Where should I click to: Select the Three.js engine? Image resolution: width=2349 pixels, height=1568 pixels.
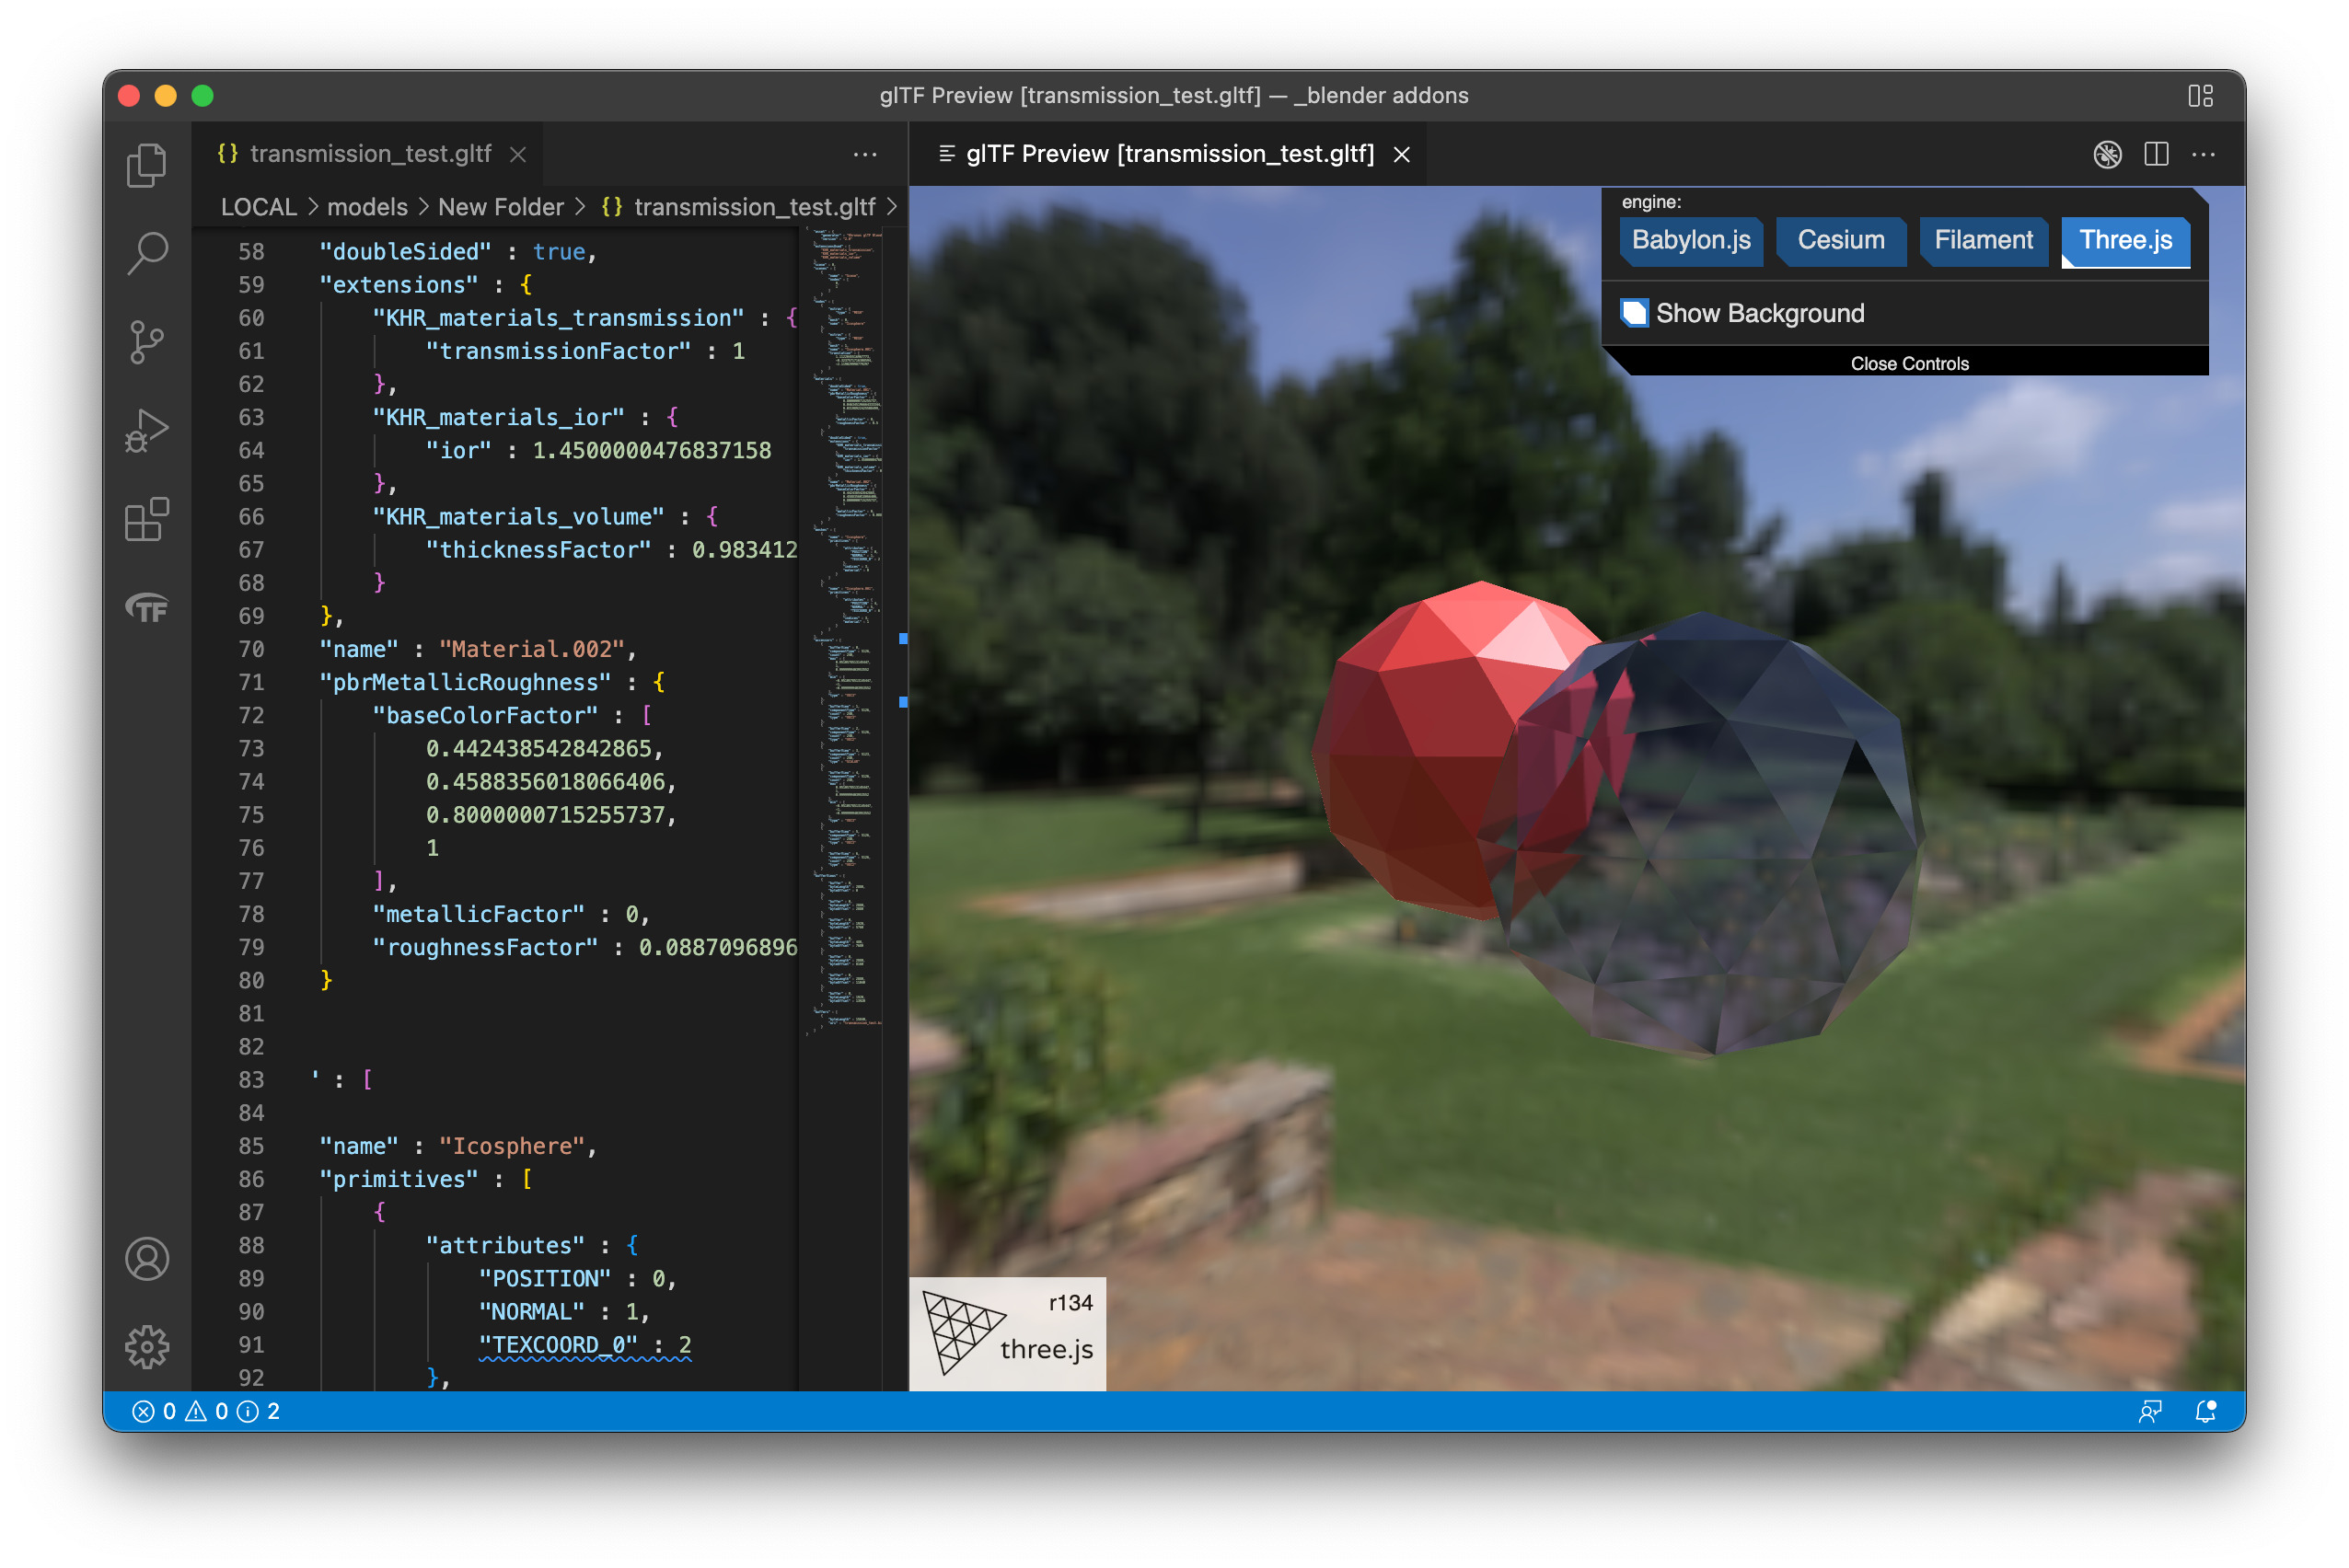[x=2125, y=240]
